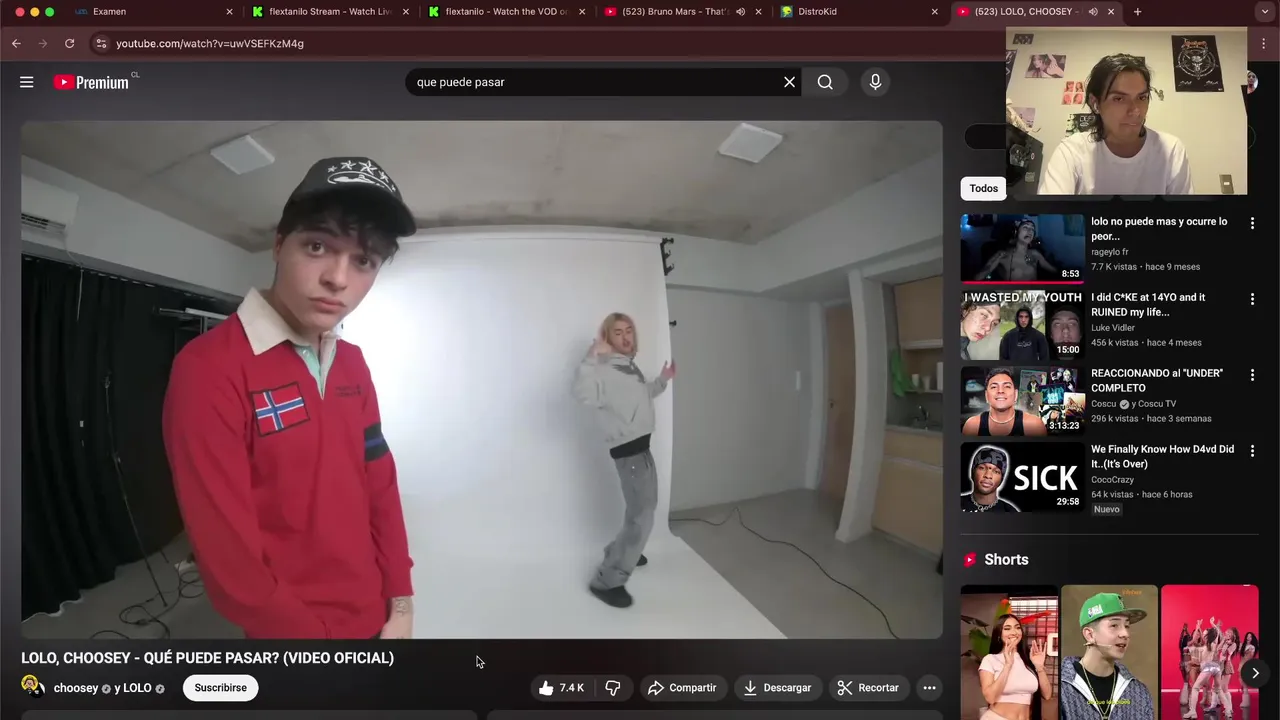Open the Short with the green cap
Screen dimensions: 1280x720
[1109, 652]
